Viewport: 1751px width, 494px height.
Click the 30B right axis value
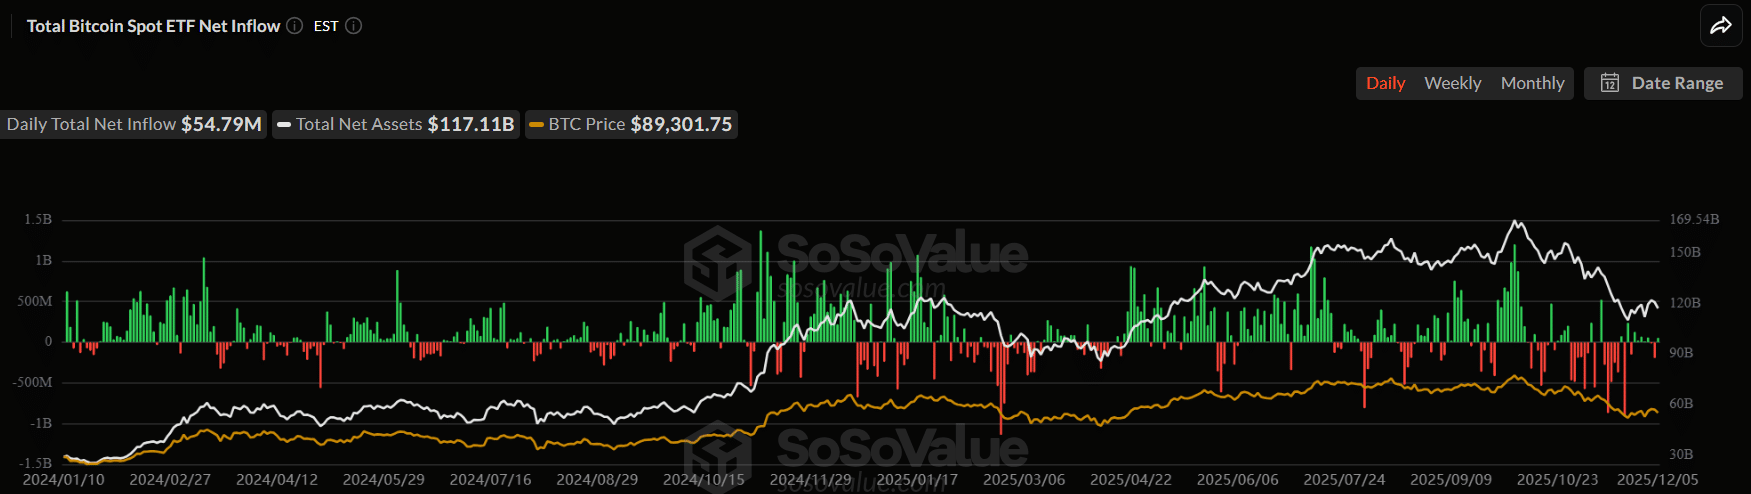point(1681,454)
